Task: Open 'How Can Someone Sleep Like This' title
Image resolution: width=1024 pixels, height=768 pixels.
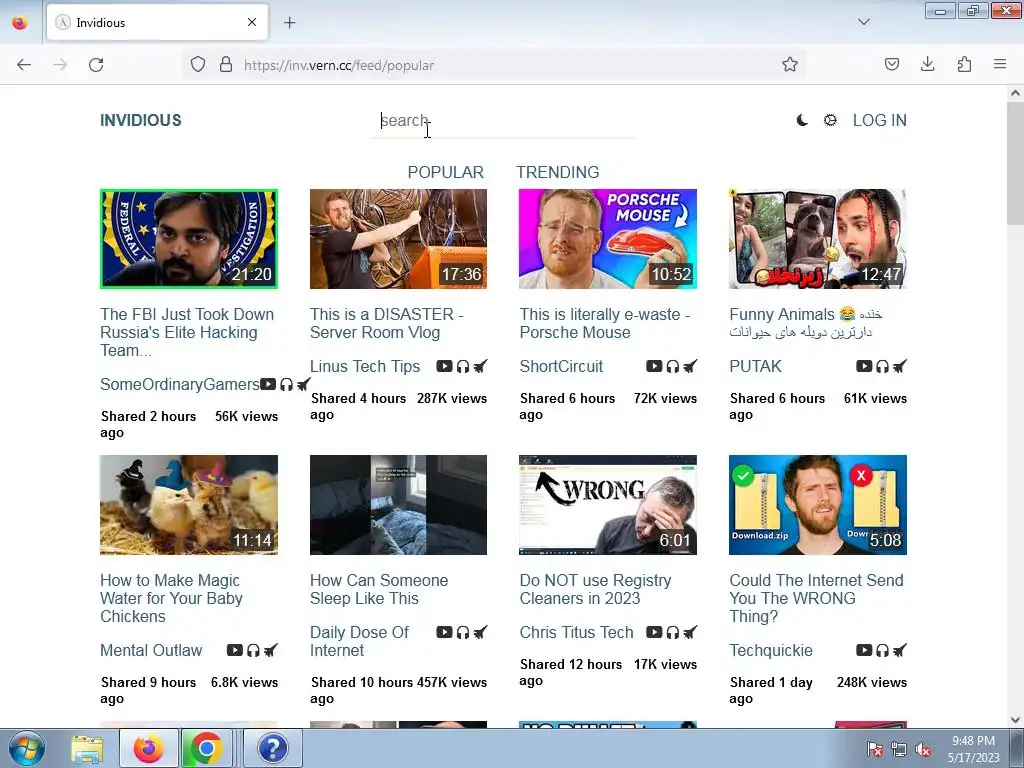Action: coord(379,589)
